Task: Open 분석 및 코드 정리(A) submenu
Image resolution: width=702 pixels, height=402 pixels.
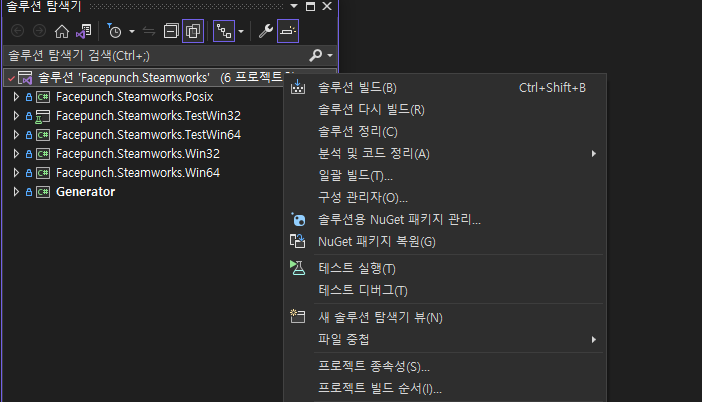Action: (445, 154)
